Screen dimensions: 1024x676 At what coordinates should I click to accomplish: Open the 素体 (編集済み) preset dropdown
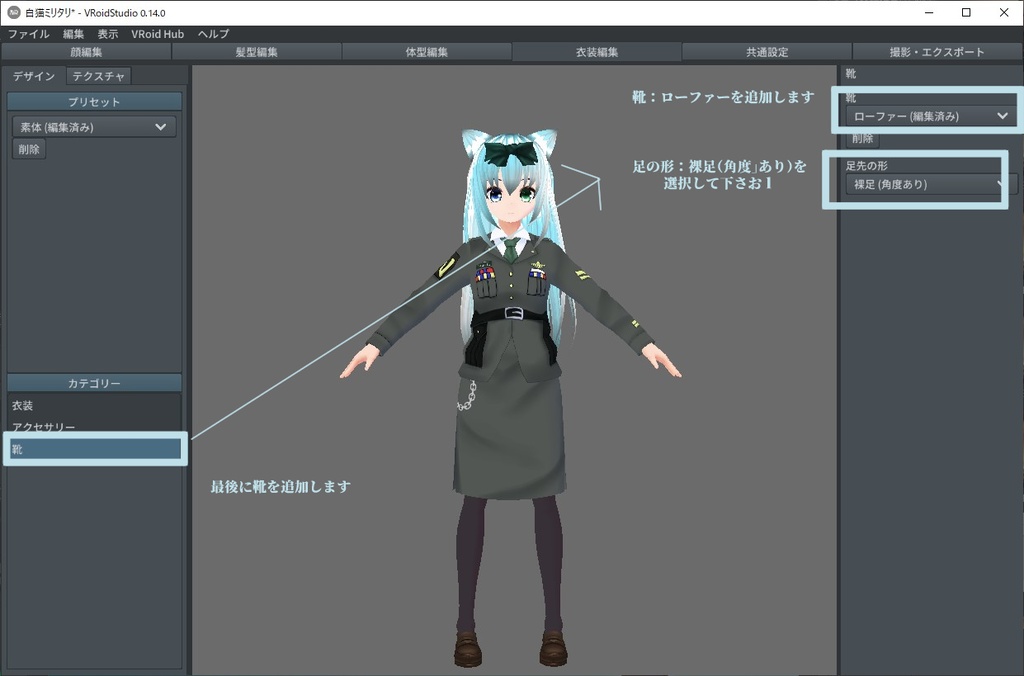[x=93, y=126]
